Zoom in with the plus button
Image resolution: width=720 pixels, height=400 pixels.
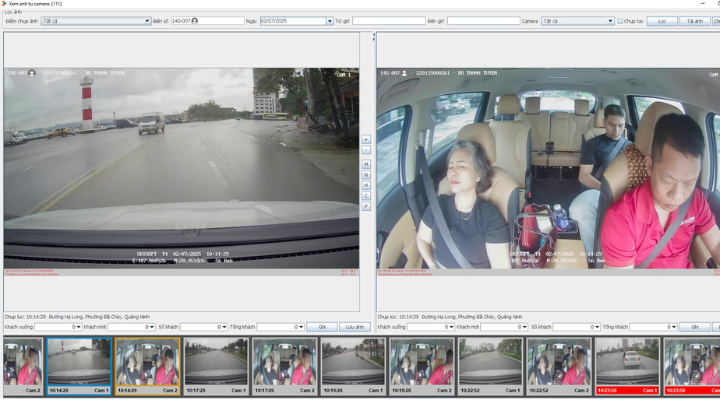(x=366, y=139)
